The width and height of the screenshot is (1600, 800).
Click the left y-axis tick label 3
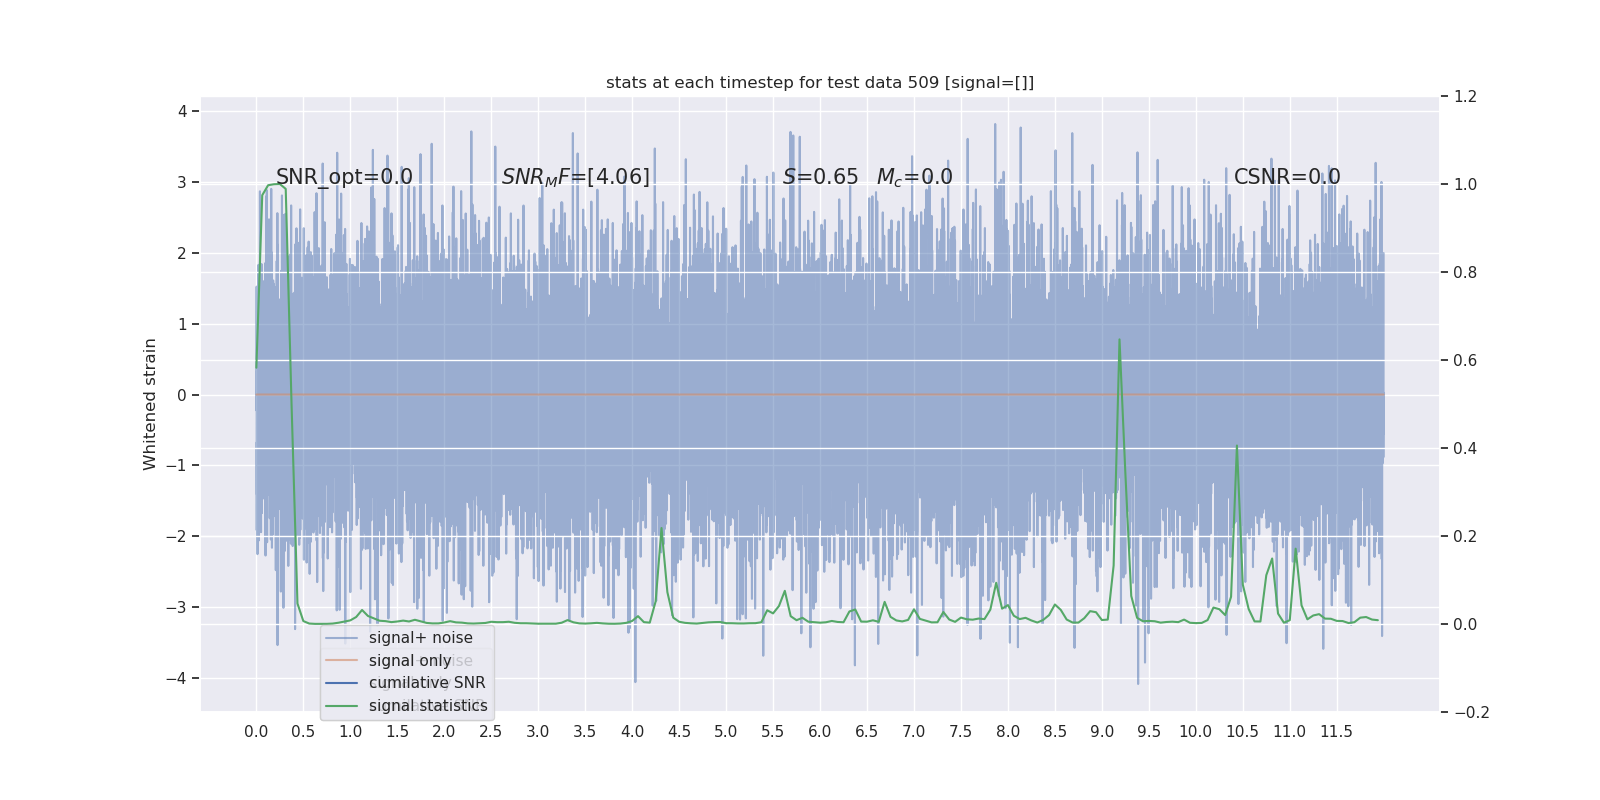coord(182,182)
